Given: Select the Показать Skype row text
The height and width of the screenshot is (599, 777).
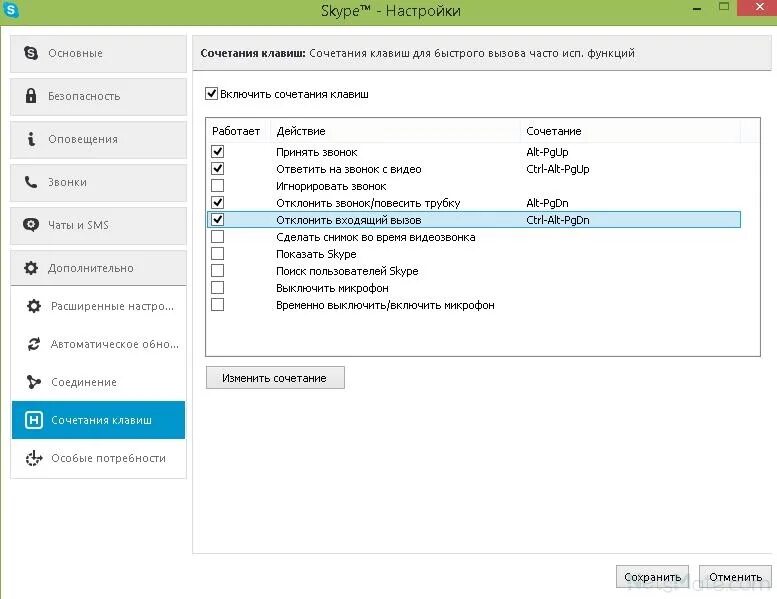Looking at the screenshot, I should [316, 254].
